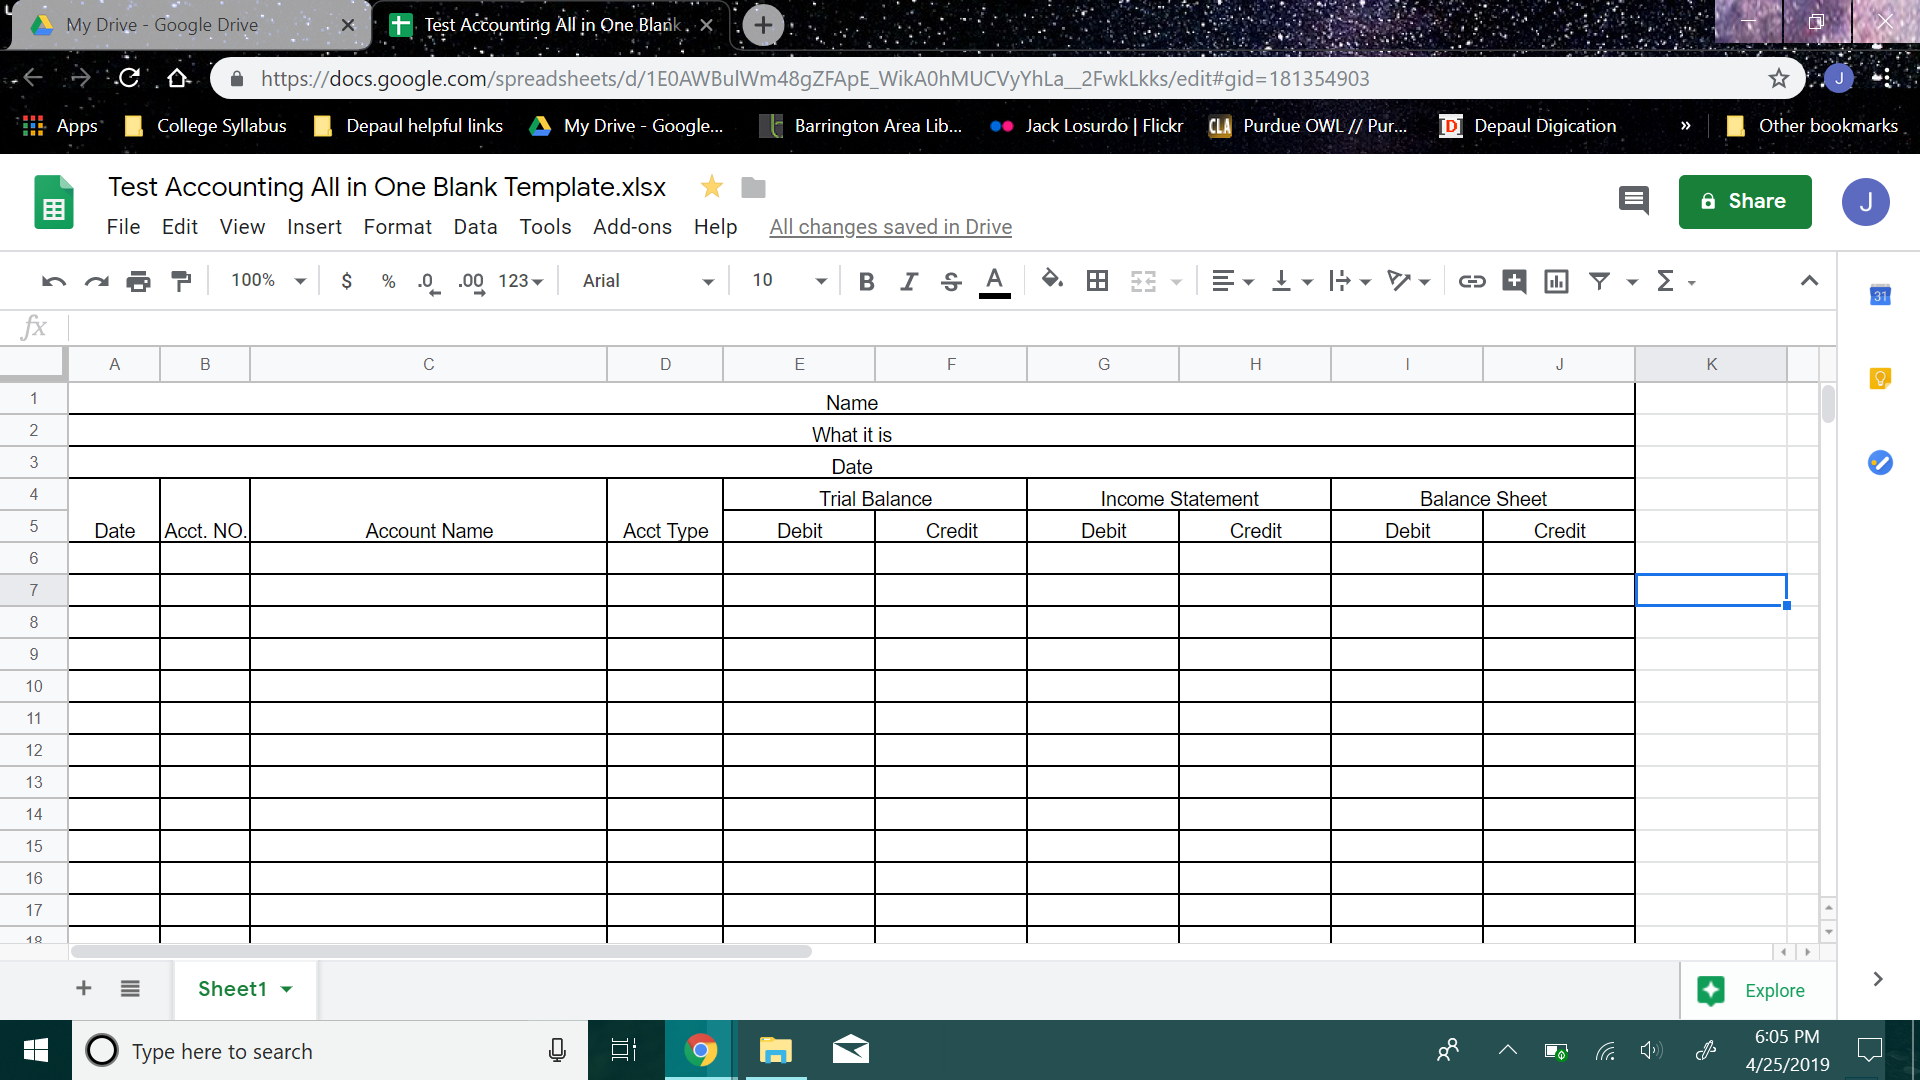Open the Format menu
The width and height of the screenshot is (1920, 1080).
pyautogui.click(x=397, y=227)
